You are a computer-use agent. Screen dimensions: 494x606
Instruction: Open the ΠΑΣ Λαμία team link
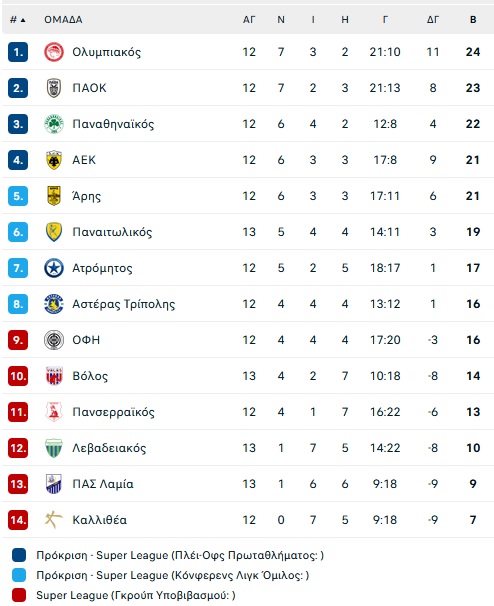point(103,484)
